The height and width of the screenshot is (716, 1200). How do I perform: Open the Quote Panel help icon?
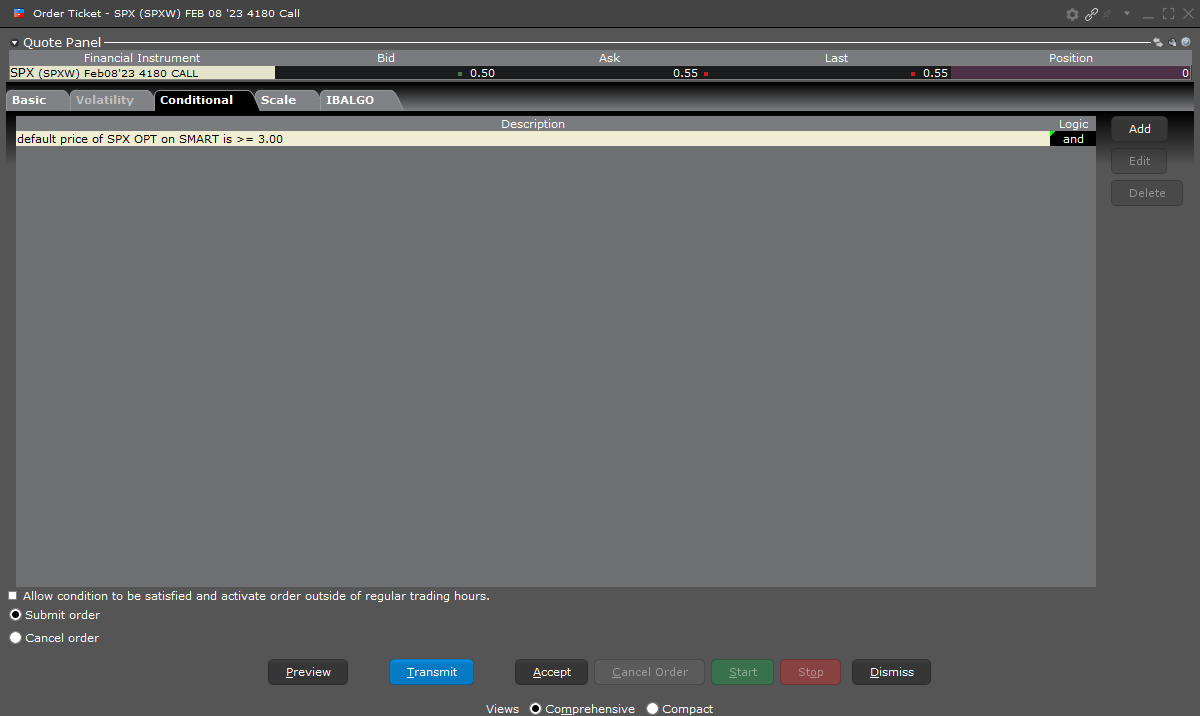1185,43
